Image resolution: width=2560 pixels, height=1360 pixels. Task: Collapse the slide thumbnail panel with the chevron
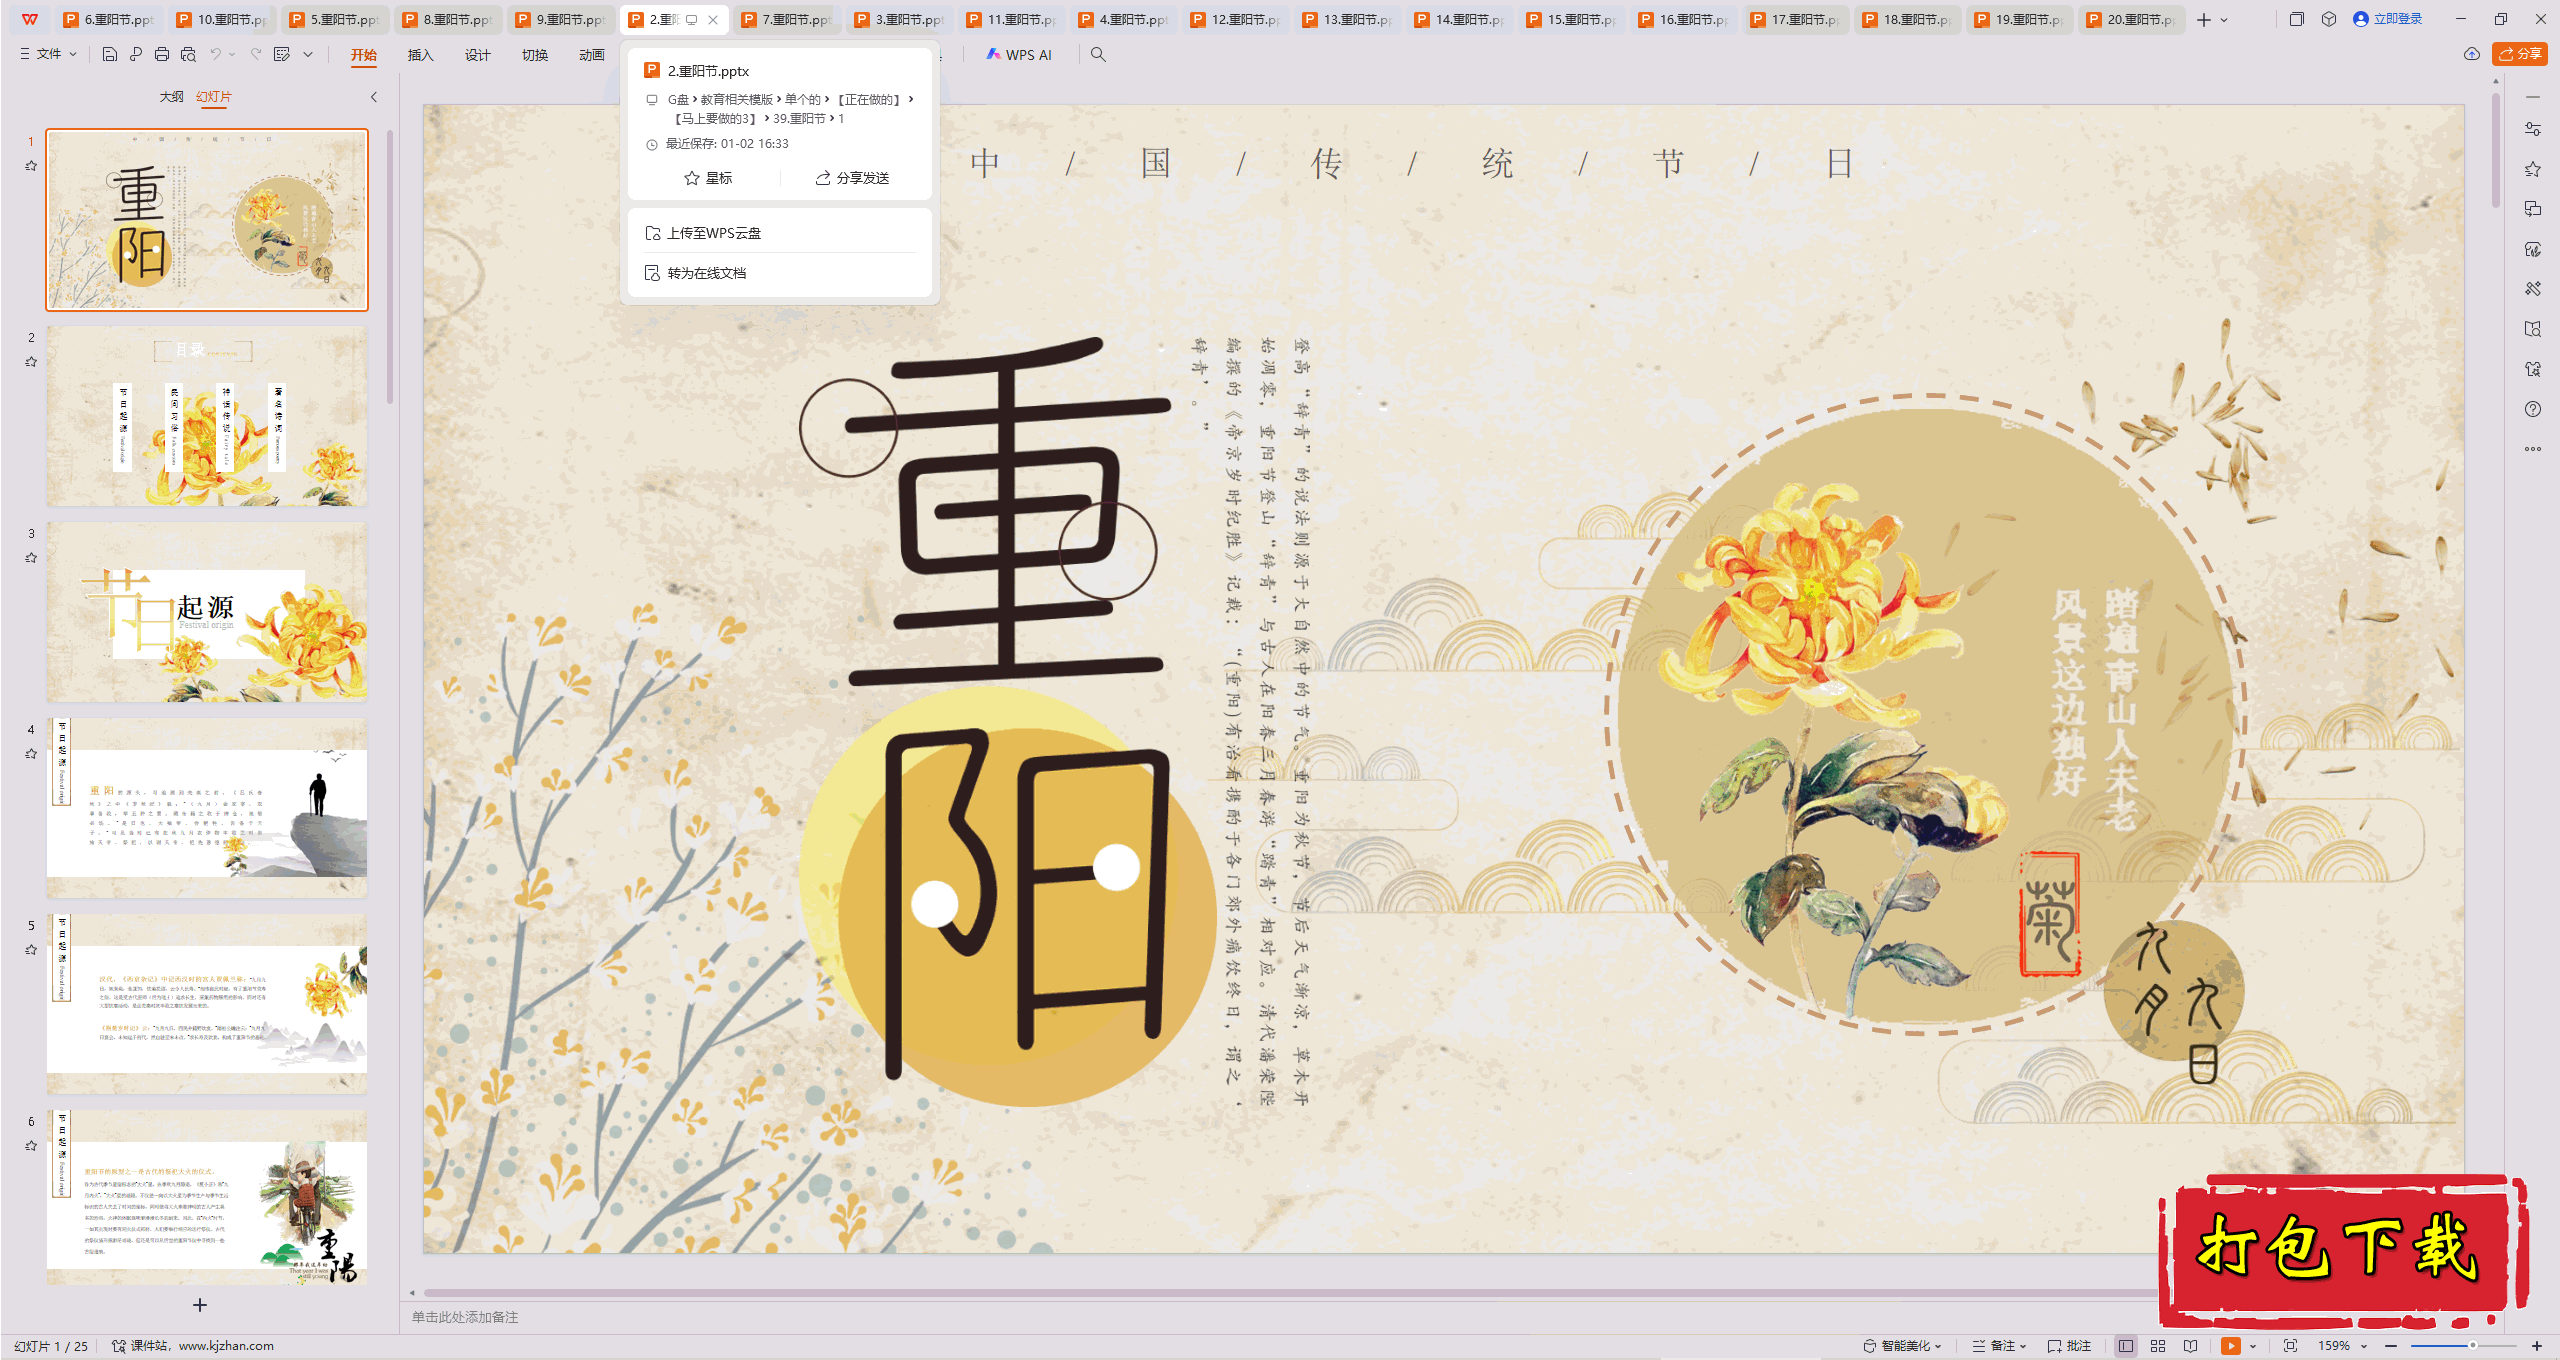[x=374, y=97]
